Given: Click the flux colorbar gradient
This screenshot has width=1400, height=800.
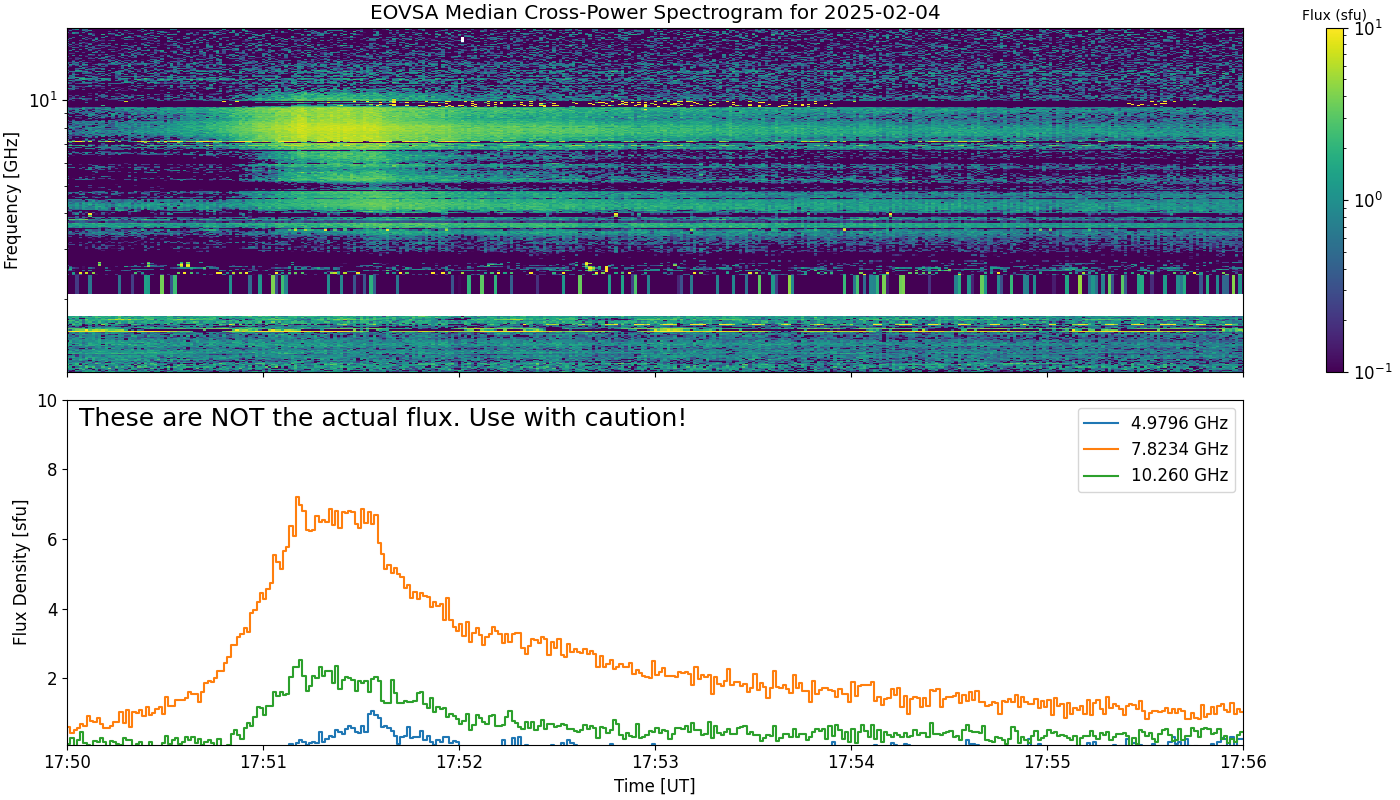Looking at the screenshot, I should [1335, 200].
